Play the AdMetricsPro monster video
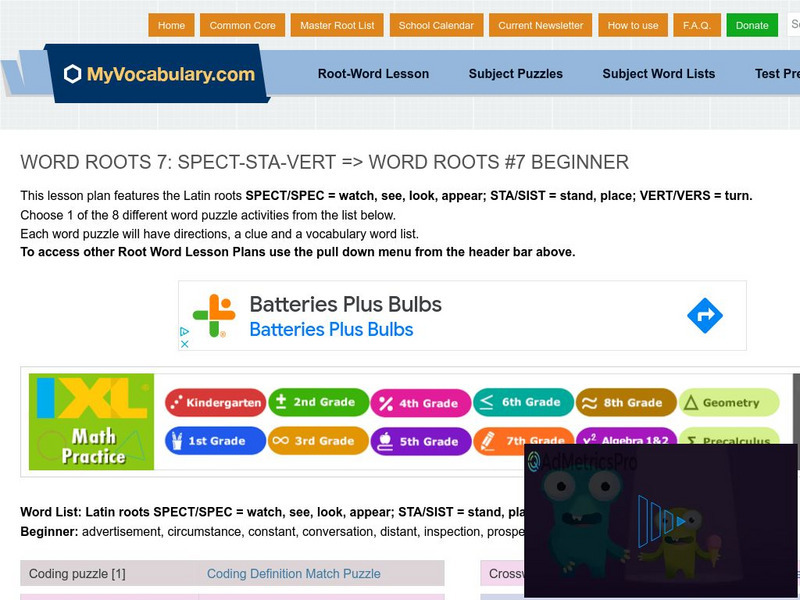Image resolution: width=800 pixels, height=600 pixels. (x=662, y=521)
